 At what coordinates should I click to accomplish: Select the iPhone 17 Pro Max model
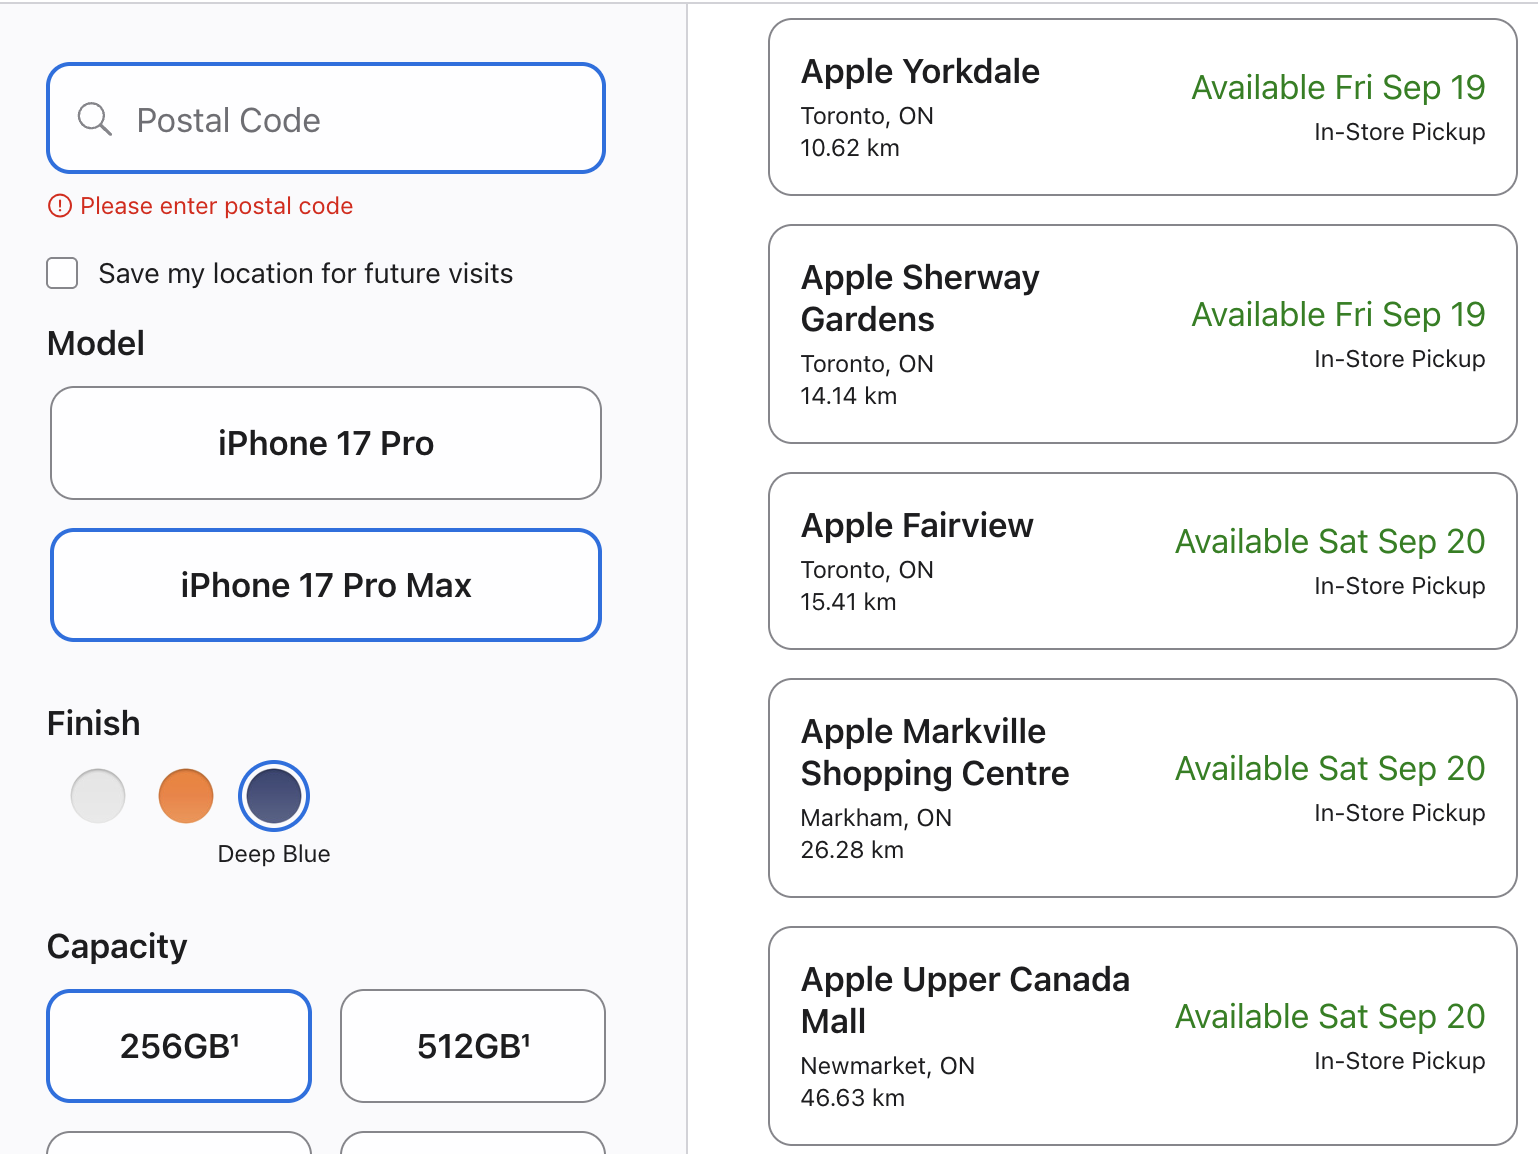pyautogui.click(x=326, y=585)
